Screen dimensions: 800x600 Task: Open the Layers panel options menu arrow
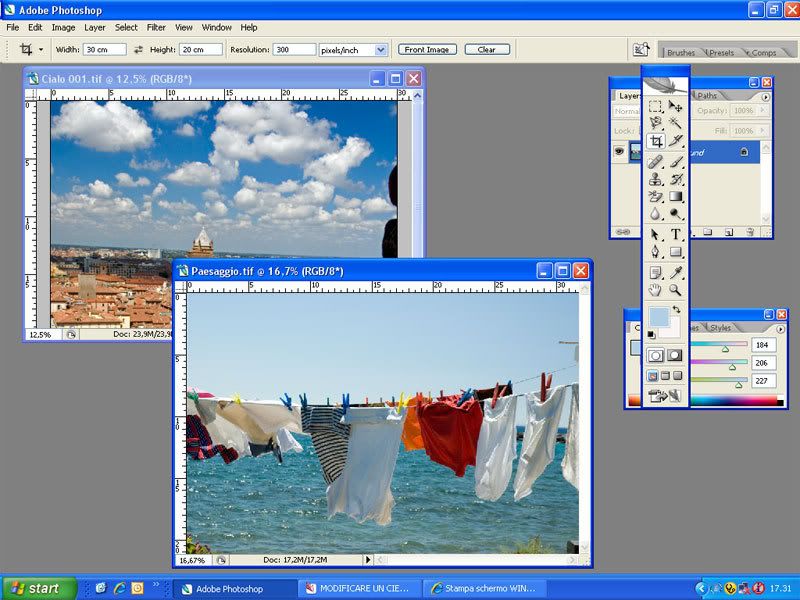pyautogui.click(x=765, y=96)
